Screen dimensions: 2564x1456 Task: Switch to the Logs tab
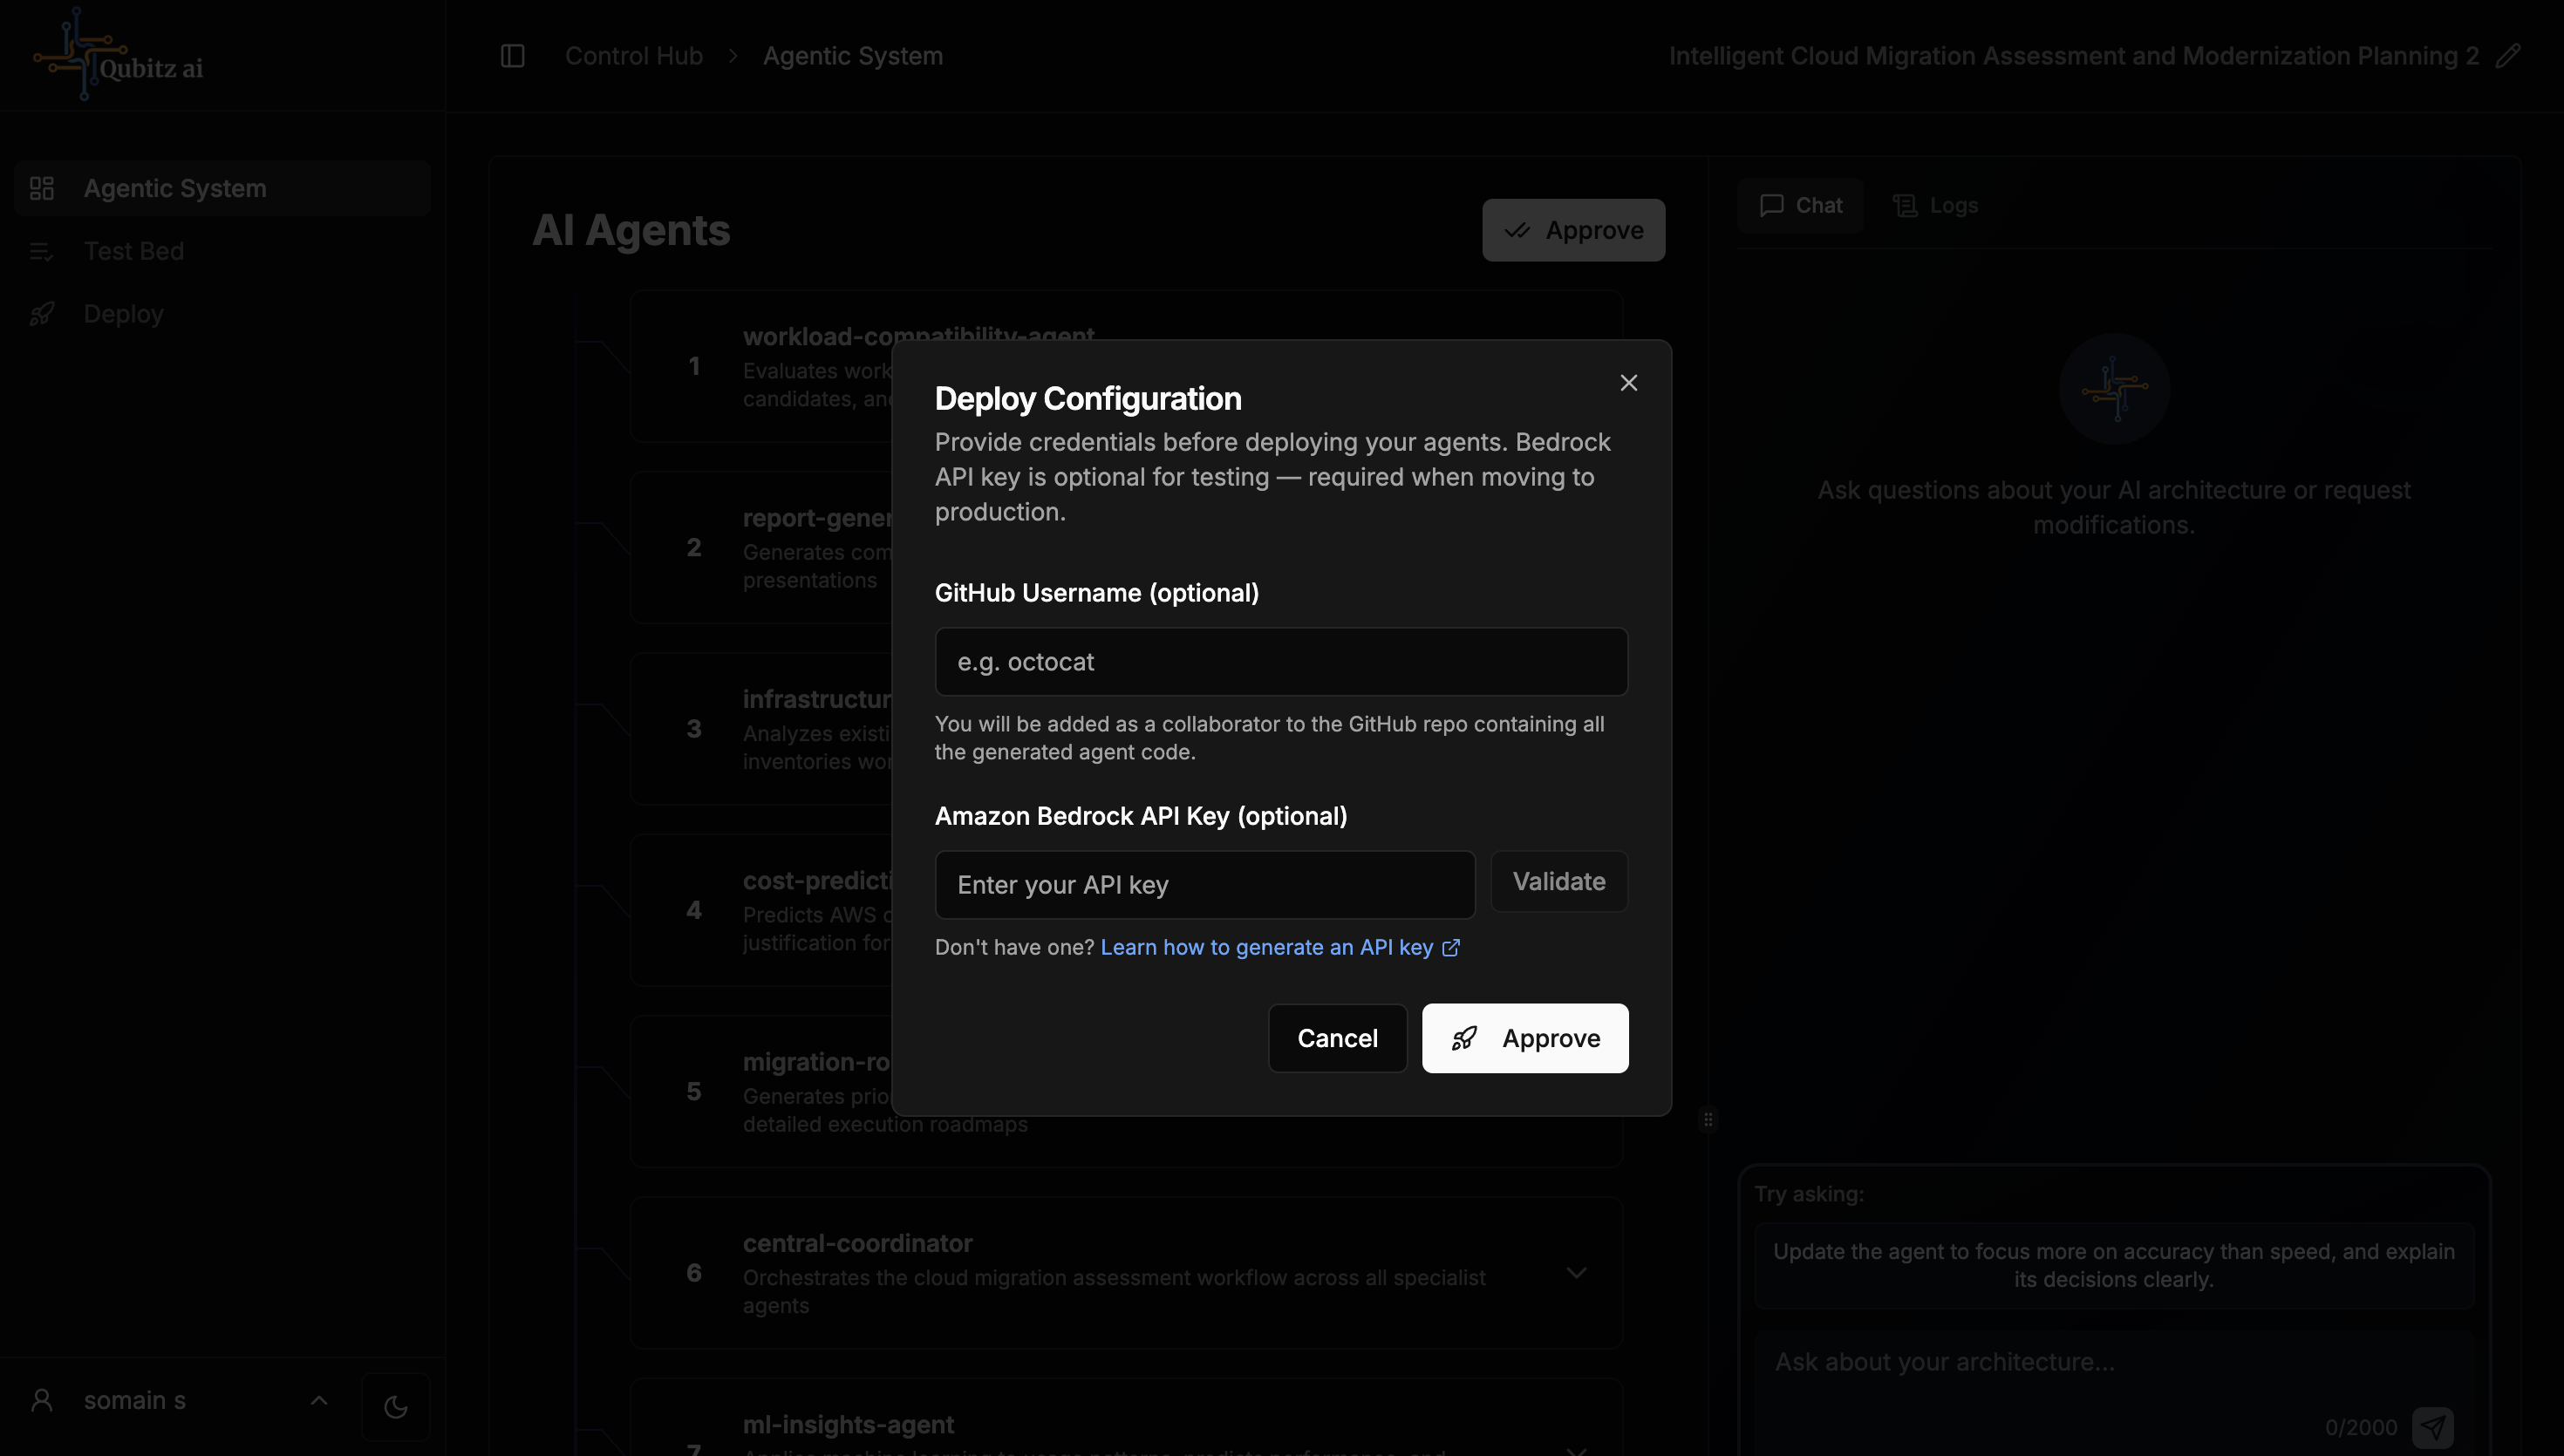point(1936,205)
